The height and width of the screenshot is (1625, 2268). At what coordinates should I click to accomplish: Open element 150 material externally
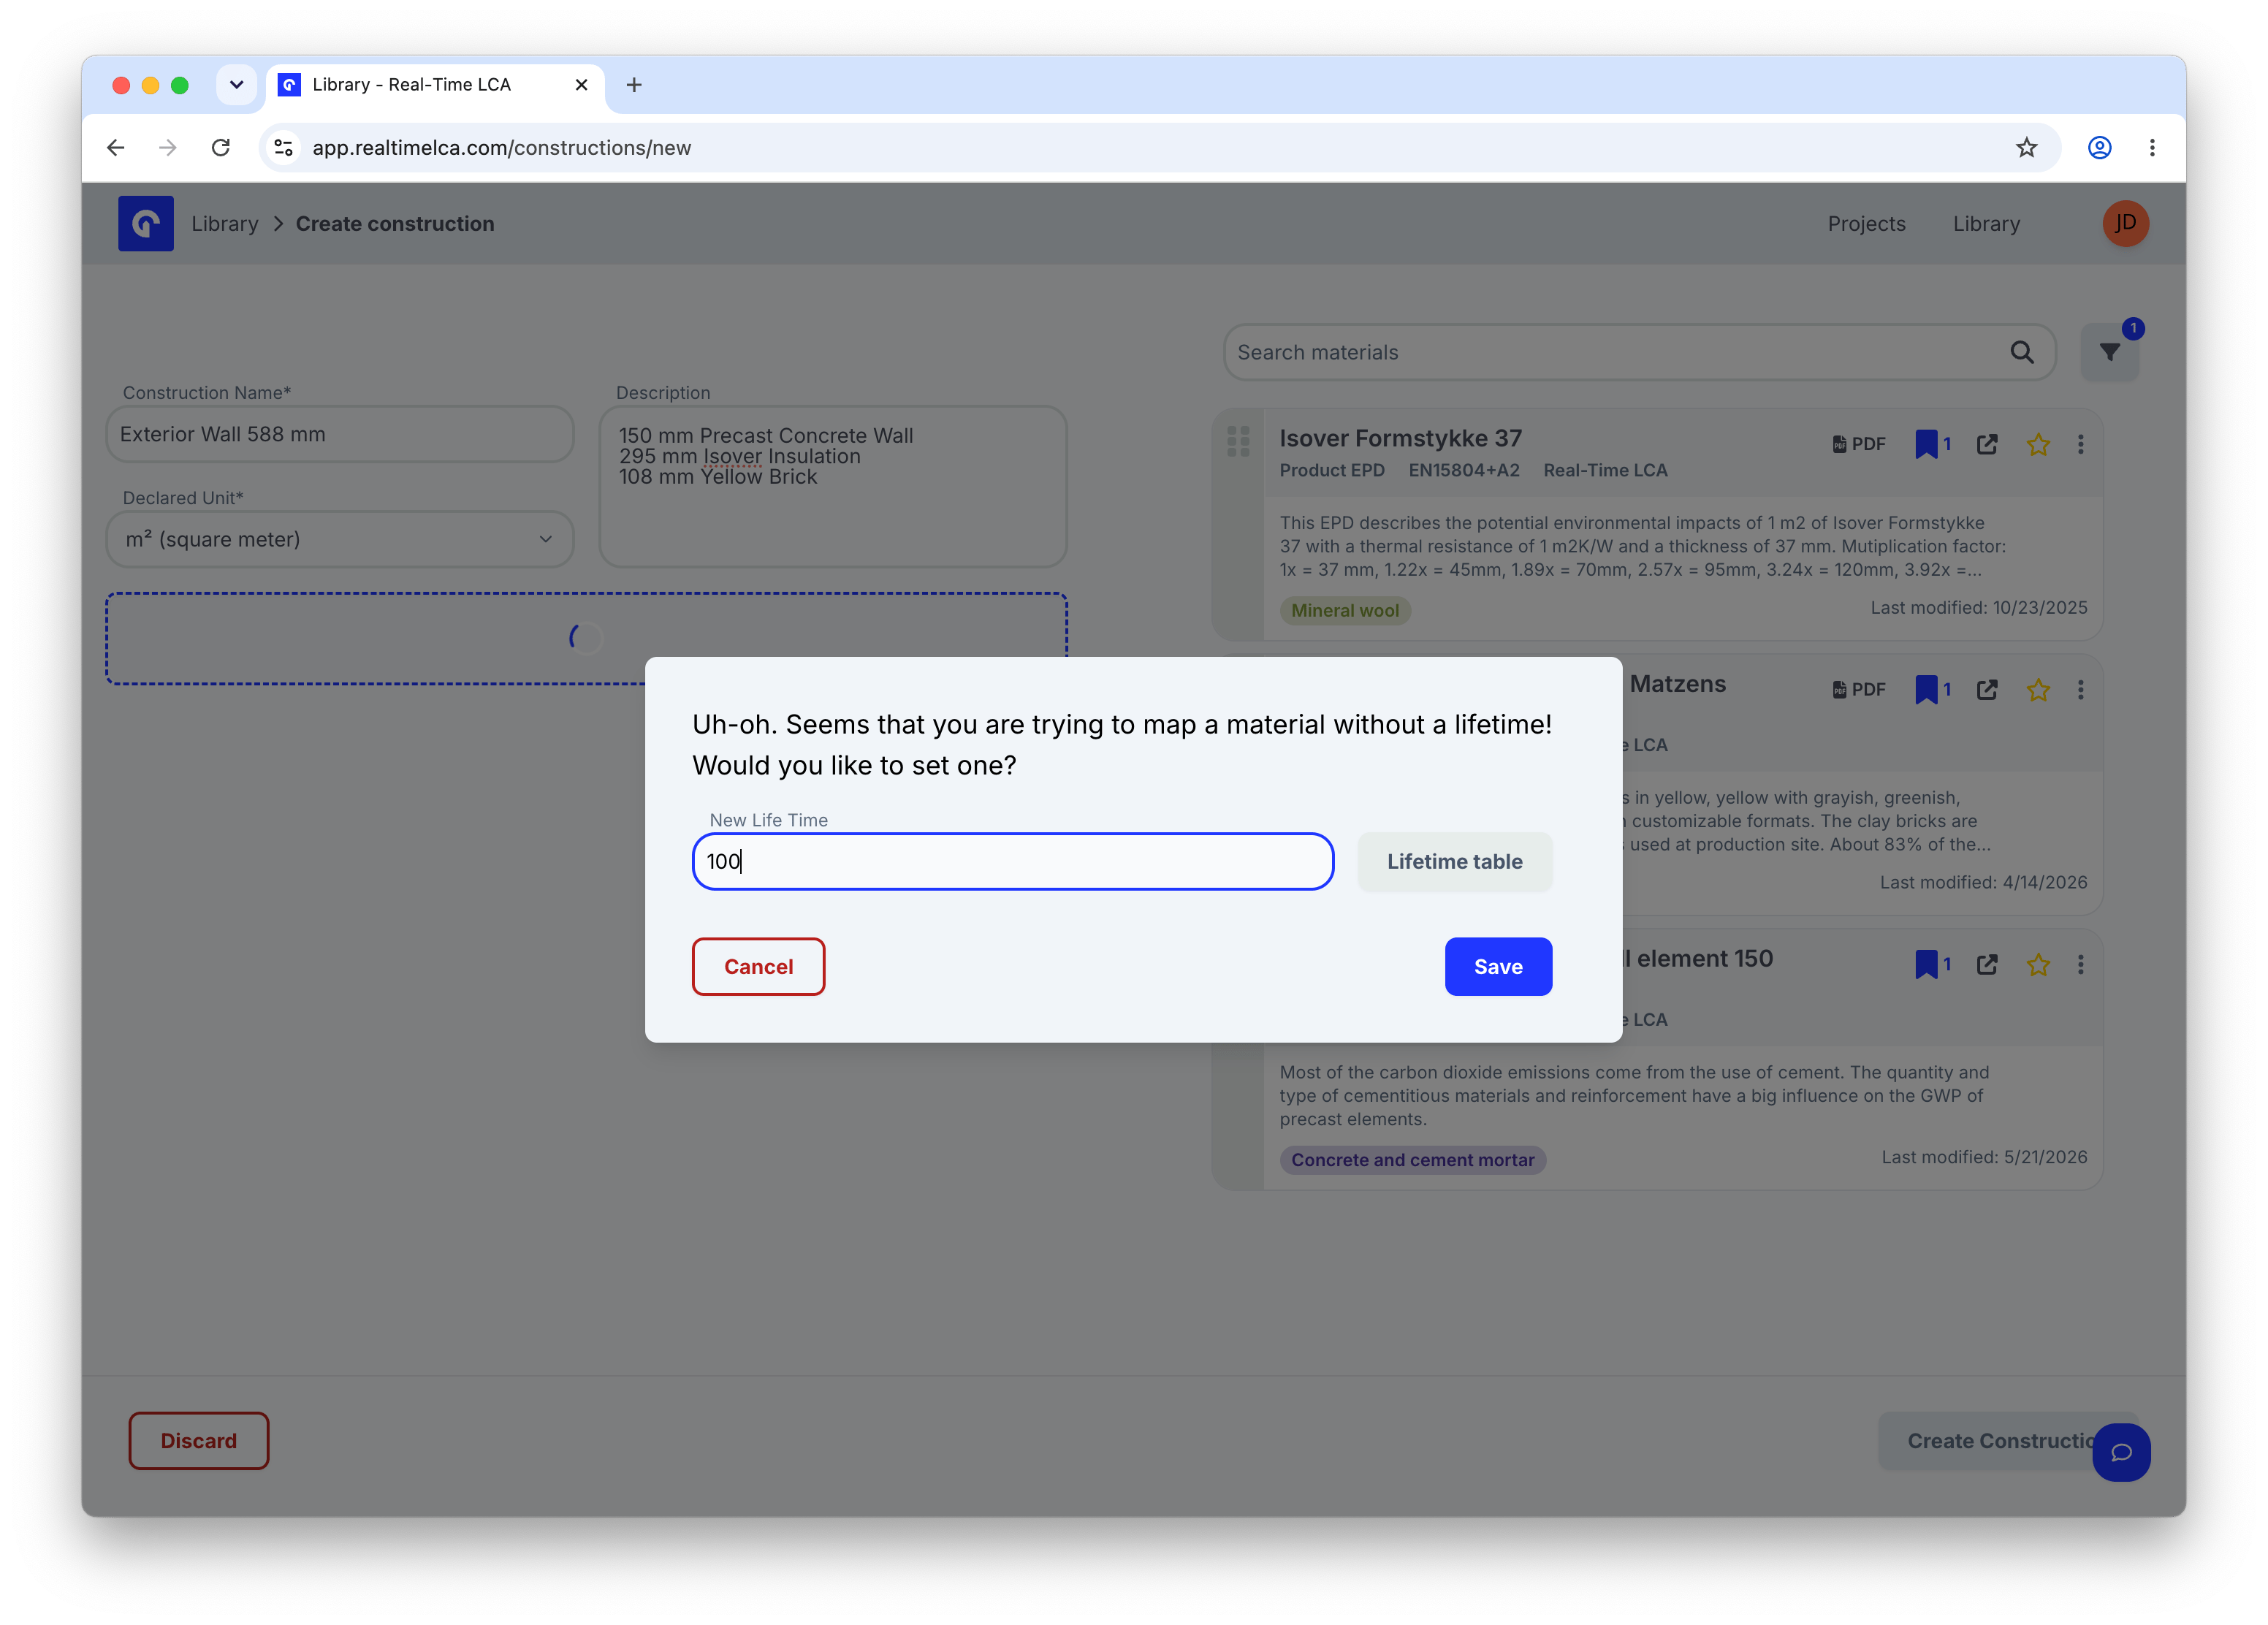(x=1986, y=964)
